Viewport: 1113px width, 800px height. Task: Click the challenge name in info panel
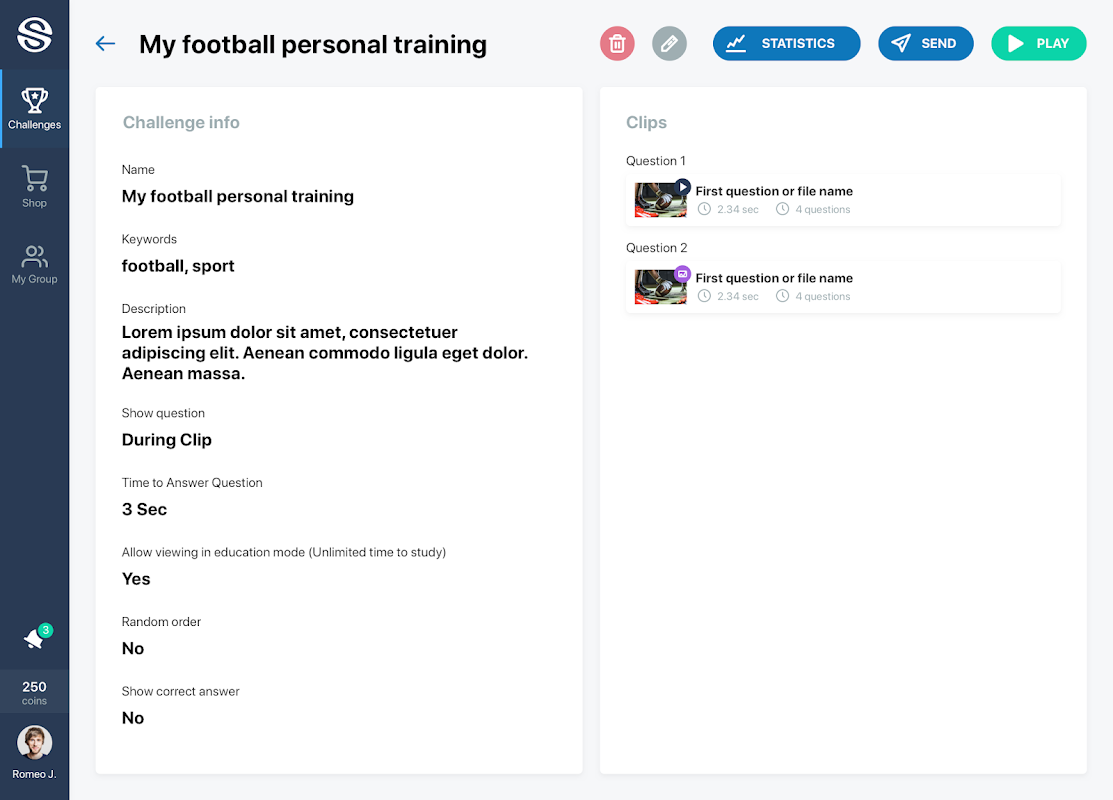point(238,196)
